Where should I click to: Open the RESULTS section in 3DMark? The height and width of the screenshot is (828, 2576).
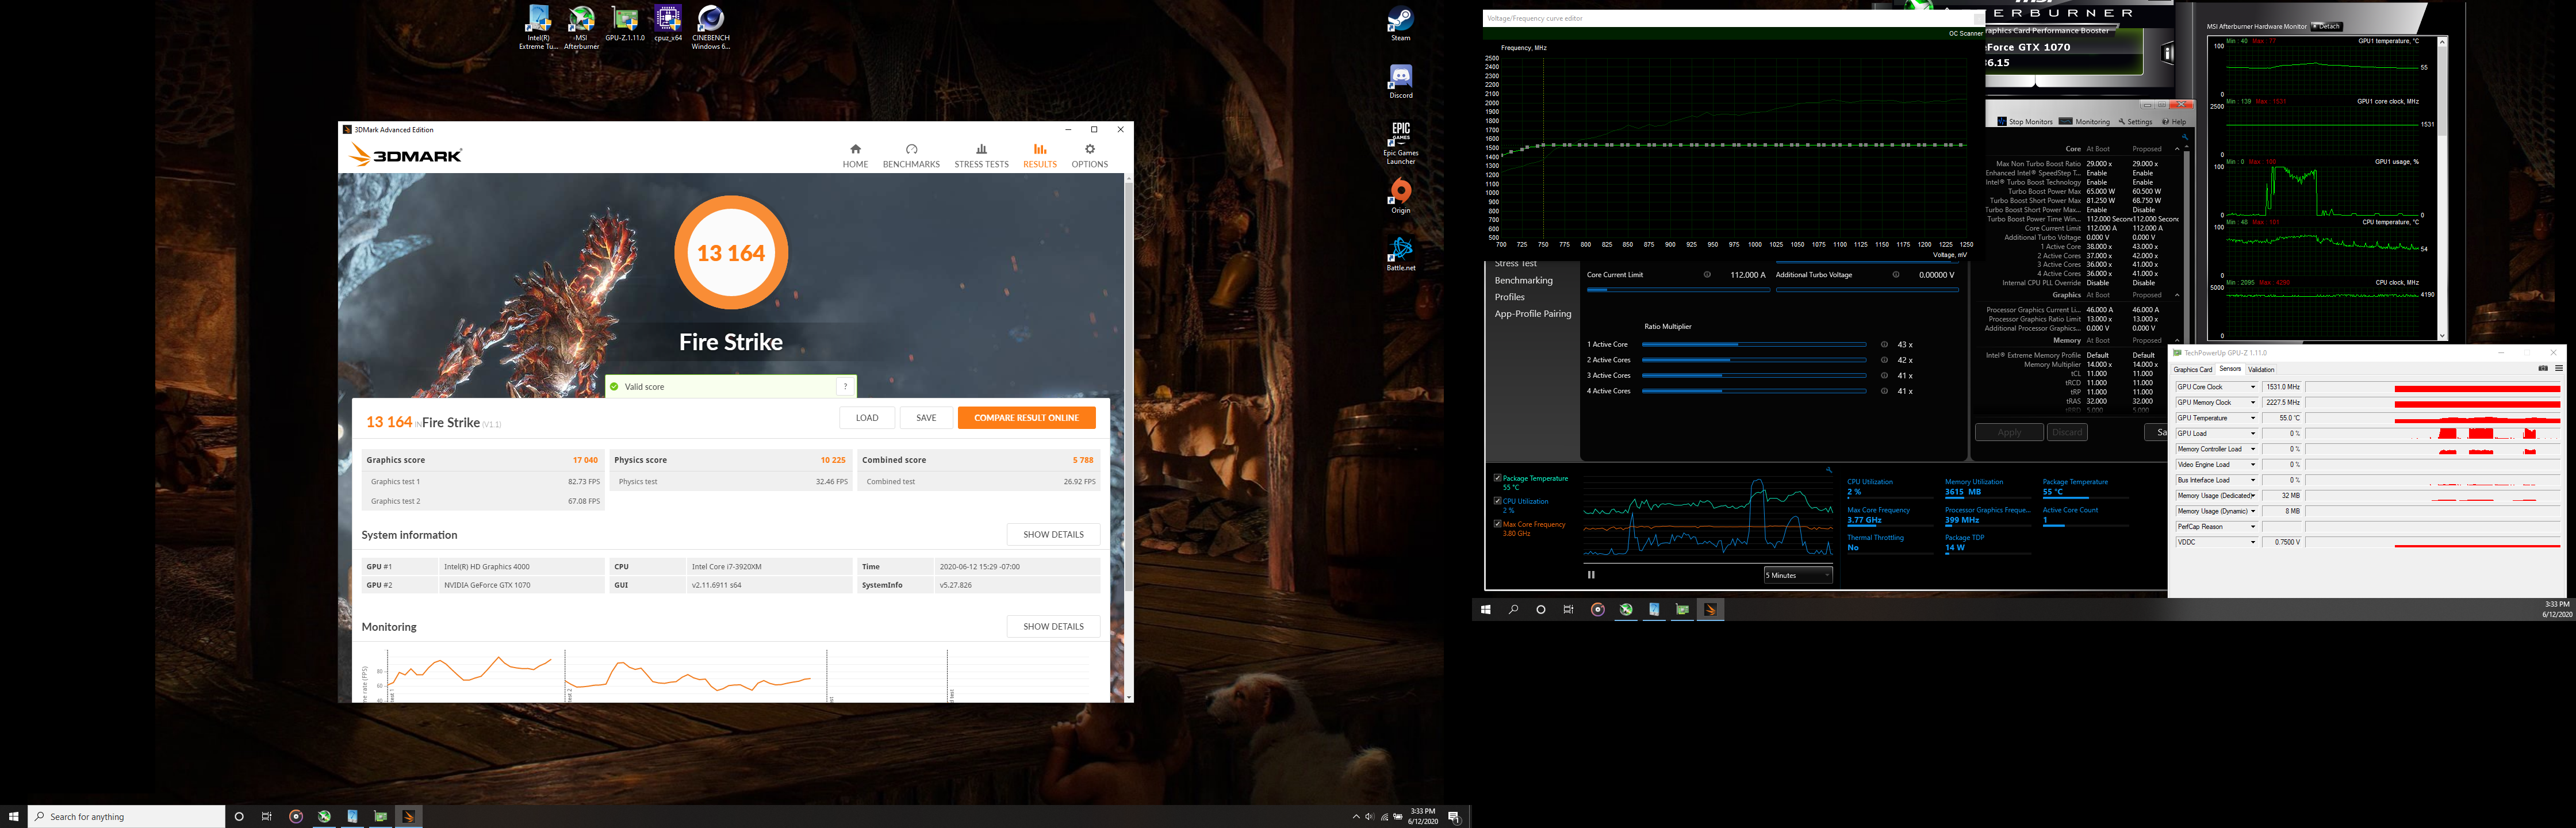pos(1039,155)
